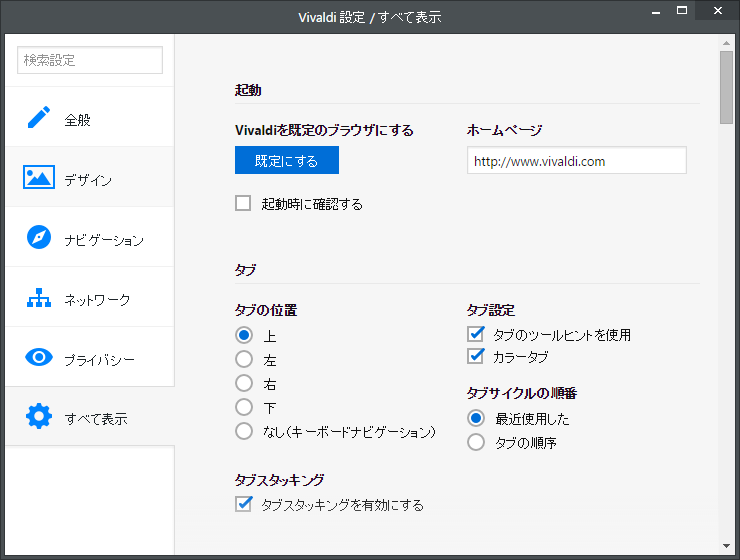Click the compass icon for ナビゲーション

pos(39,237)
